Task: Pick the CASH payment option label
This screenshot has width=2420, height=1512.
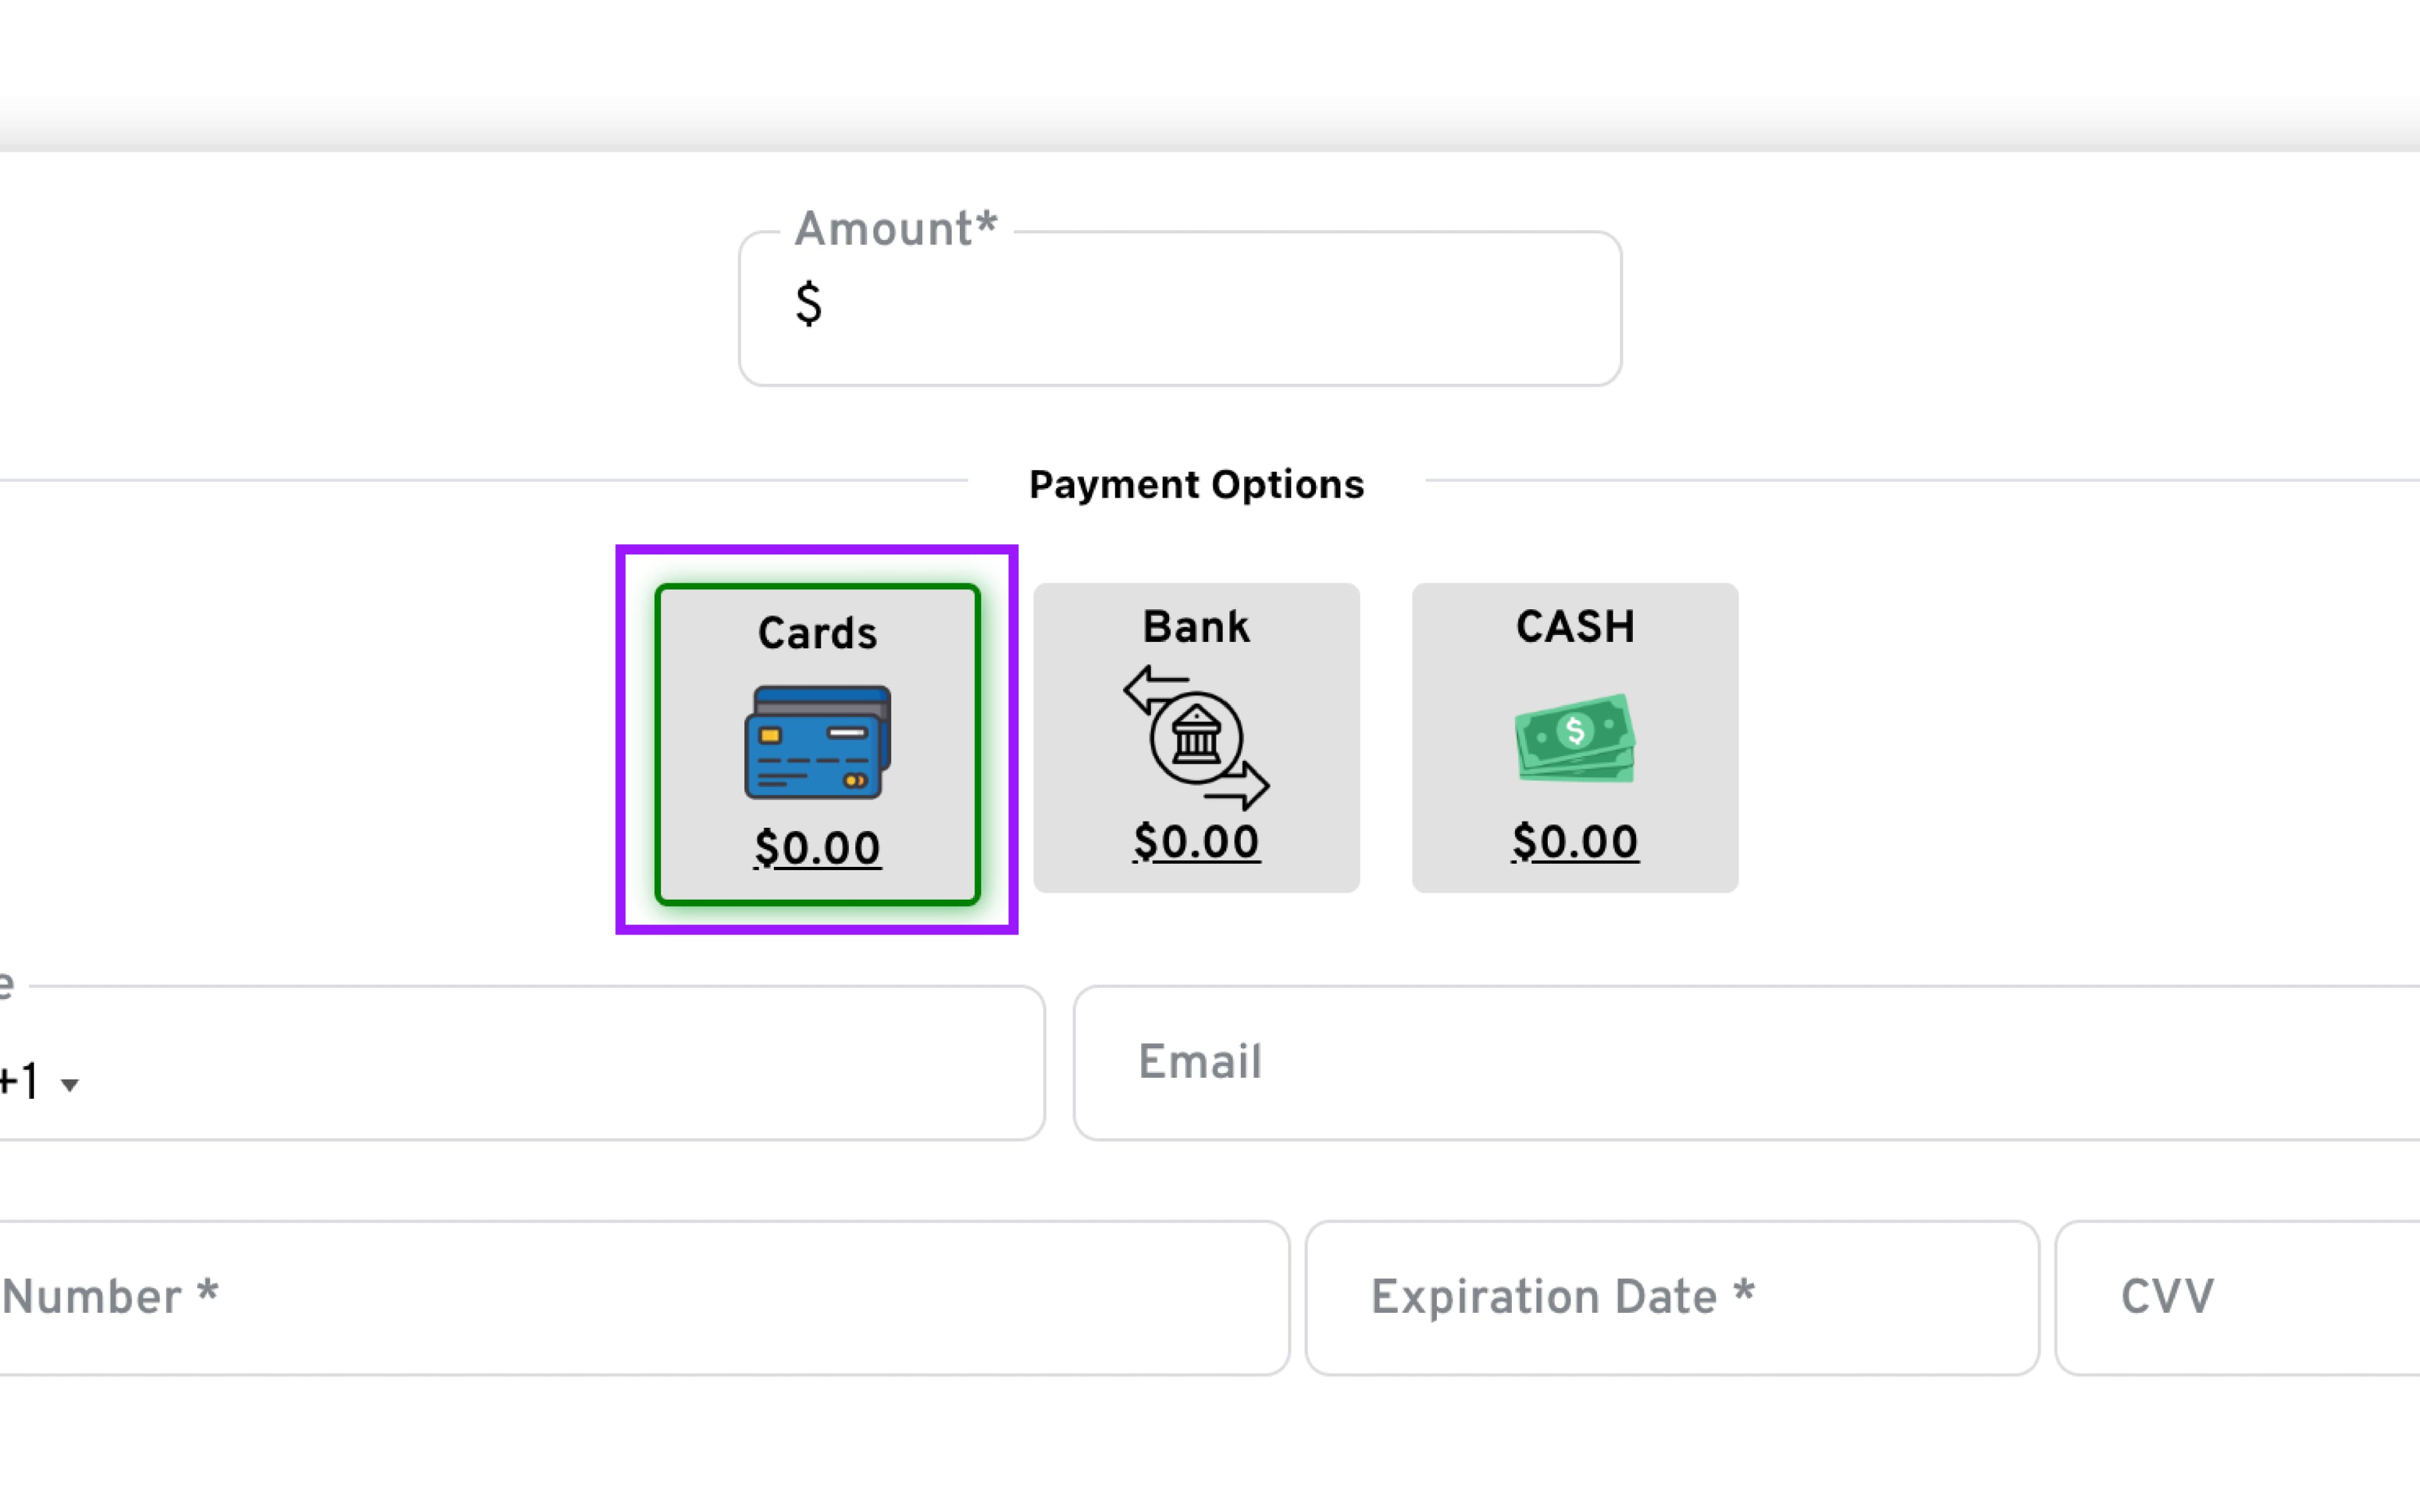Action: click(1575, 627)
